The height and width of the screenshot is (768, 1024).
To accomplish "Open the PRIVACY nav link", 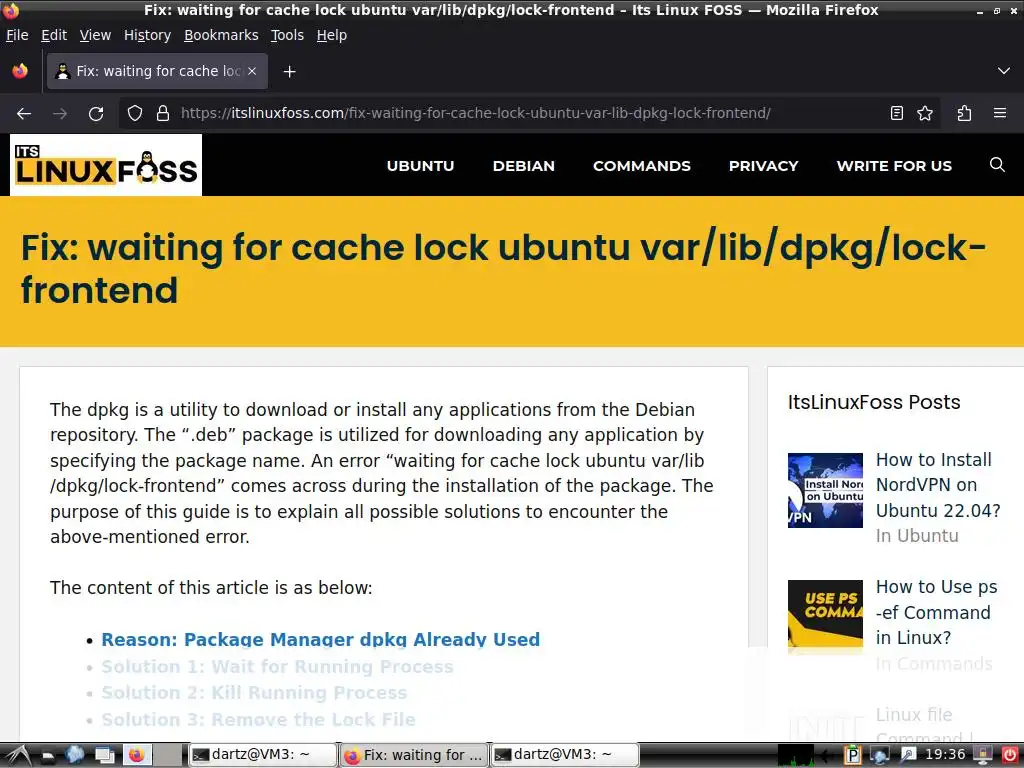I will point(763,166).
